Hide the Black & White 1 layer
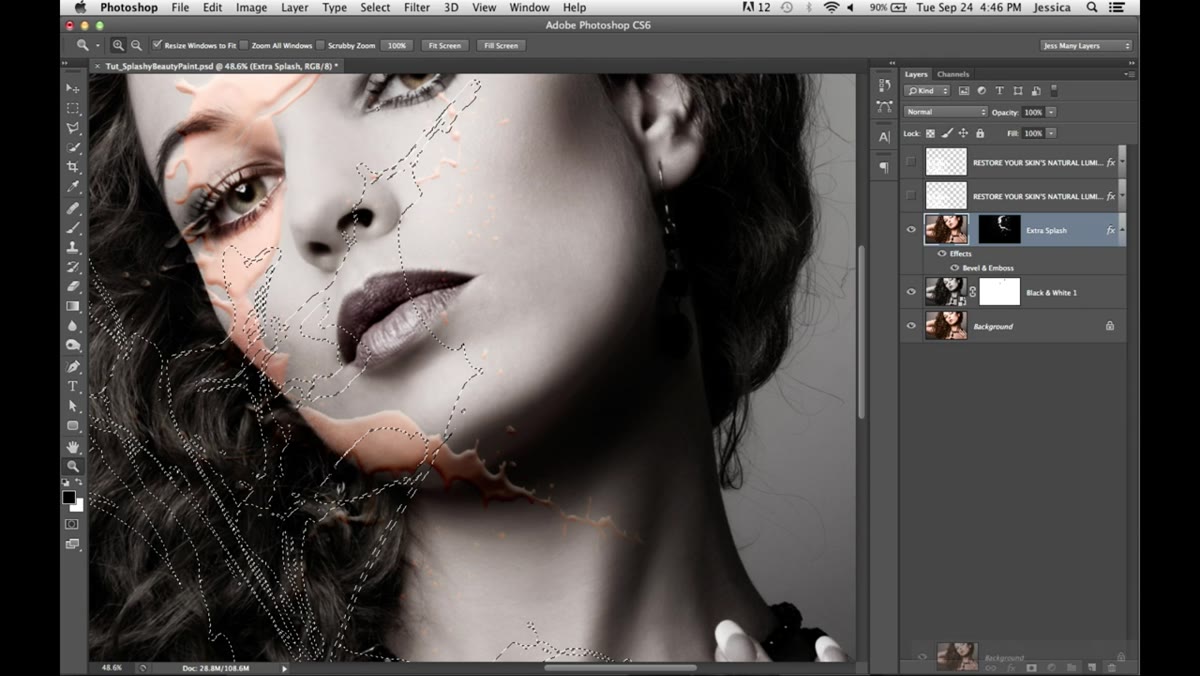This screenshot has width=1200, height=676. (x=911, y=292)
